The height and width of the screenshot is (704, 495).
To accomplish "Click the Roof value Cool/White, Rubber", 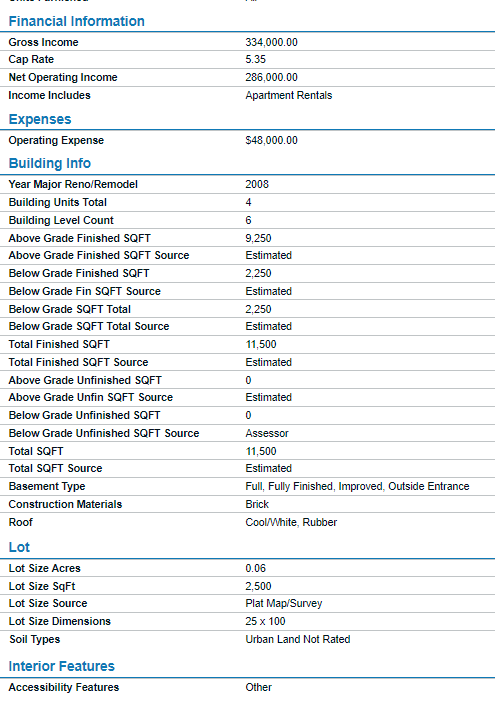I will (291, 522).
